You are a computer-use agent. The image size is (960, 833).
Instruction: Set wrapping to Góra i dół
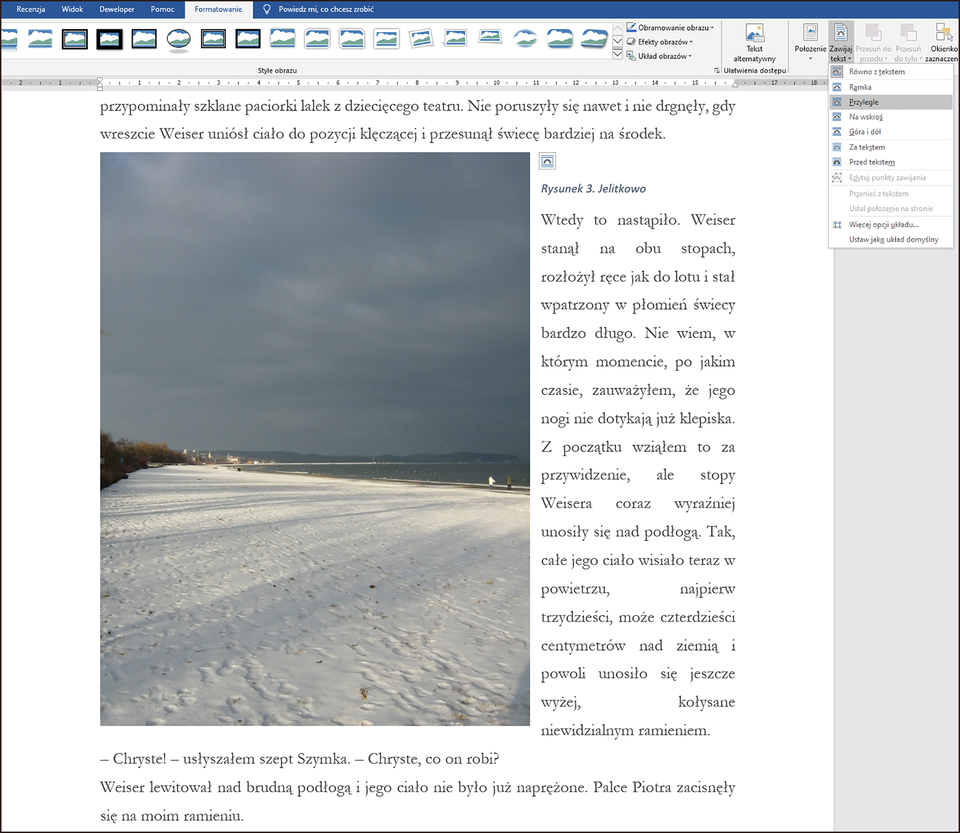click(x=866, y=132)
